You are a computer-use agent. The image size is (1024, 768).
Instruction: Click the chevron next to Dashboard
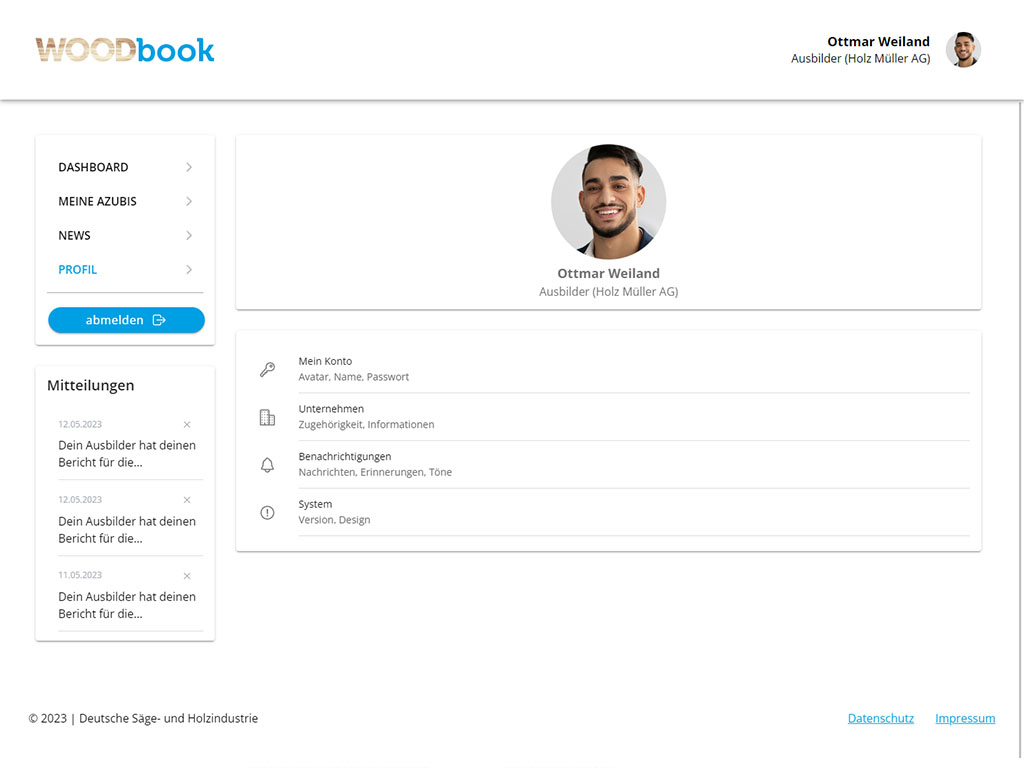189,167
